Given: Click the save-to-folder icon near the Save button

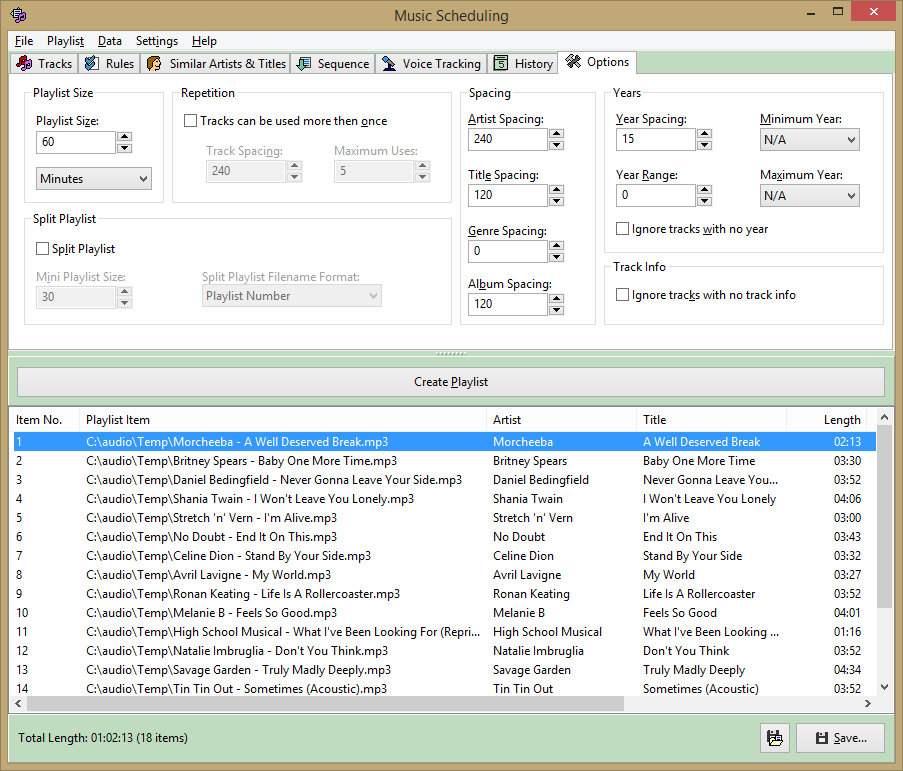Looking at the screenshot, I should [x=774, y=738].
